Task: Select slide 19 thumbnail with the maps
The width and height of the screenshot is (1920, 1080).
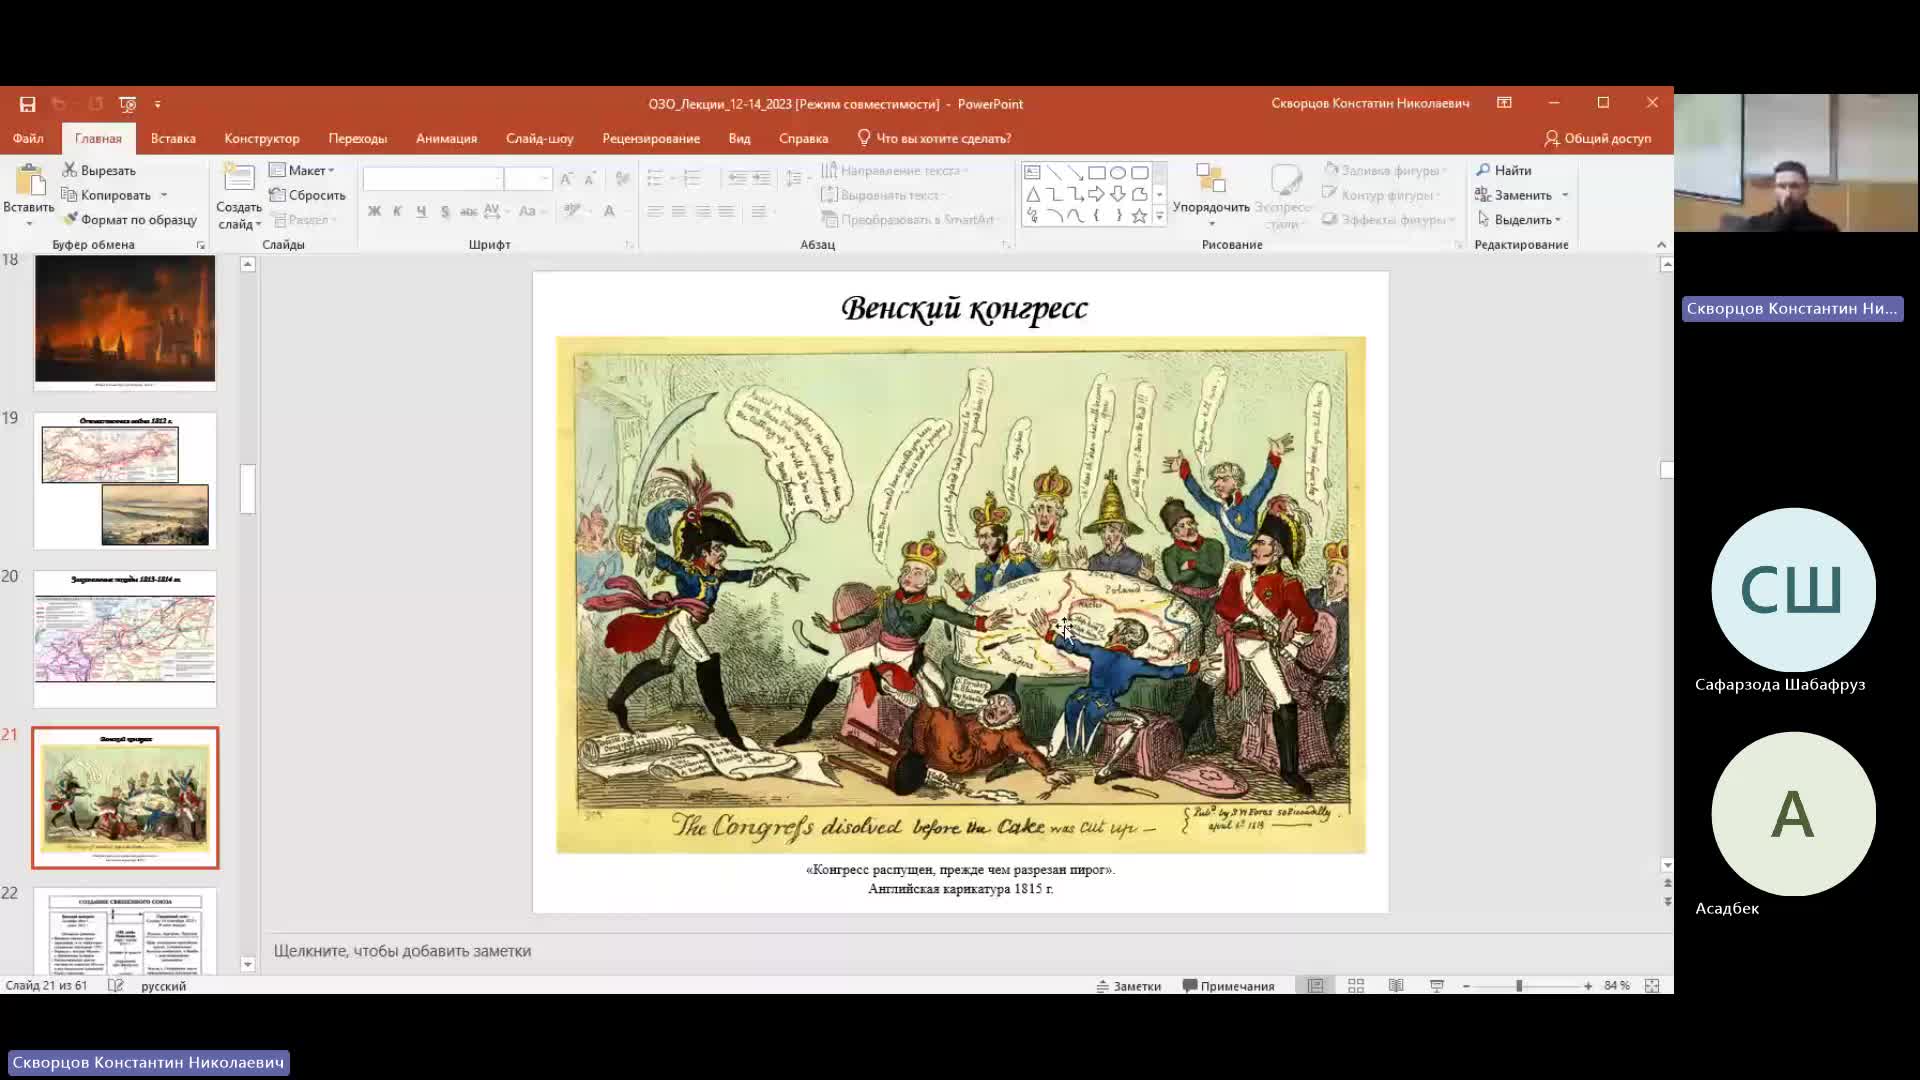Action: tap(125, 481)
